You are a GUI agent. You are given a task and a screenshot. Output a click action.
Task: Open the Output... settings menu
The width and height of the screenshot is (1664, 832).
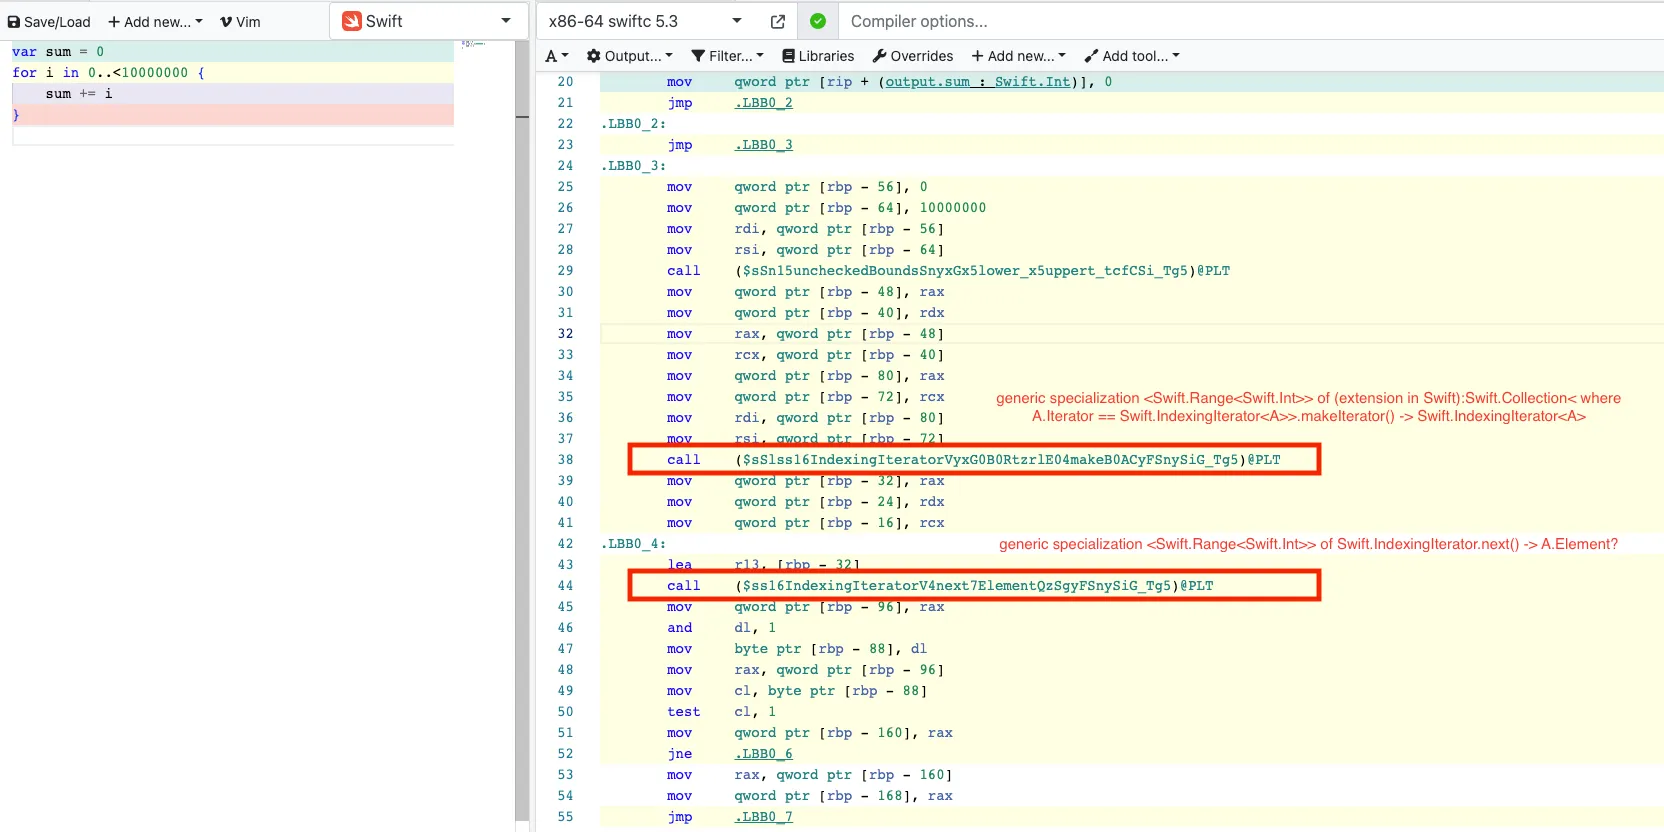click(630, 56)
